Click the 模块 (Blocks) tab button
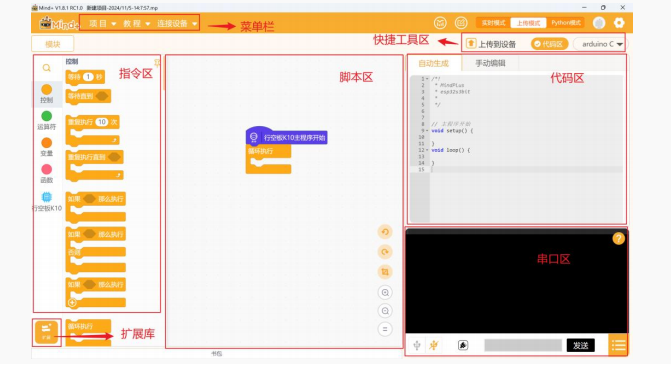 coord(53,44)
